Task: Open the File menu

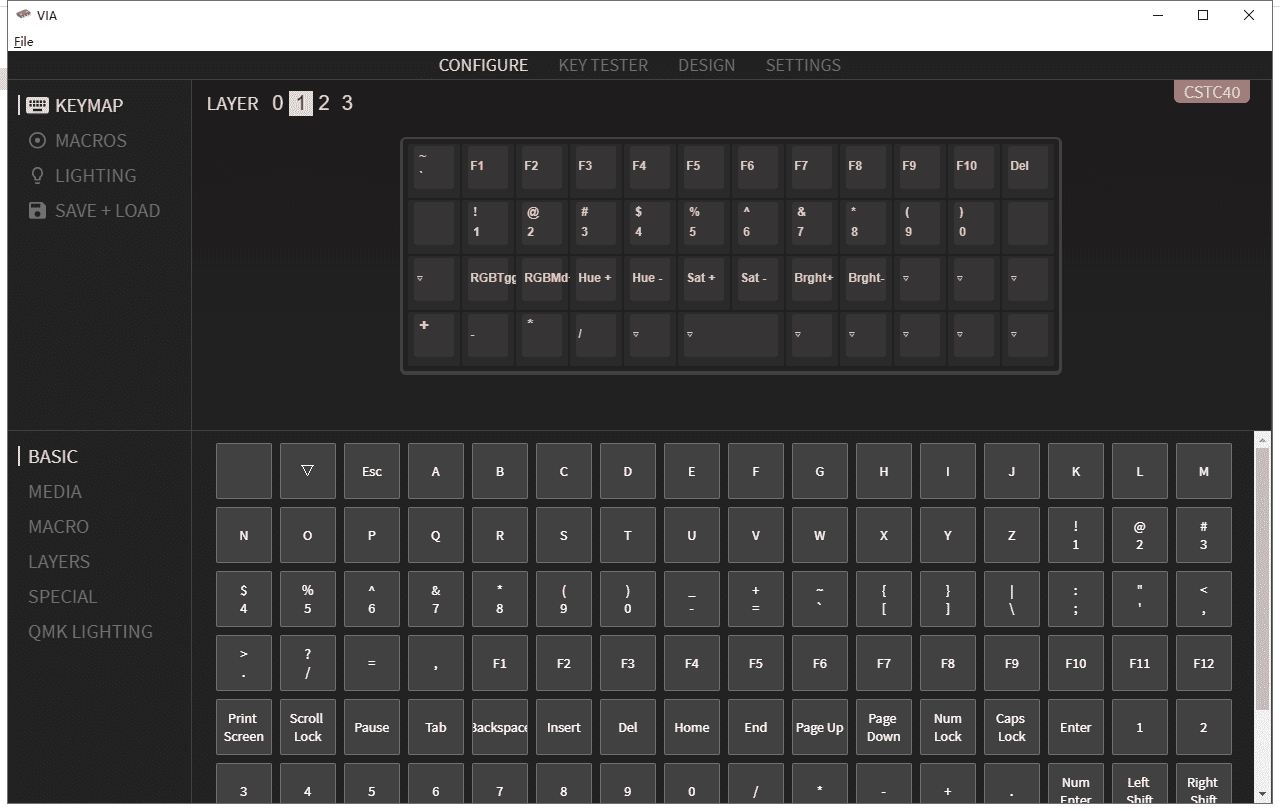Action: [23, 42]
